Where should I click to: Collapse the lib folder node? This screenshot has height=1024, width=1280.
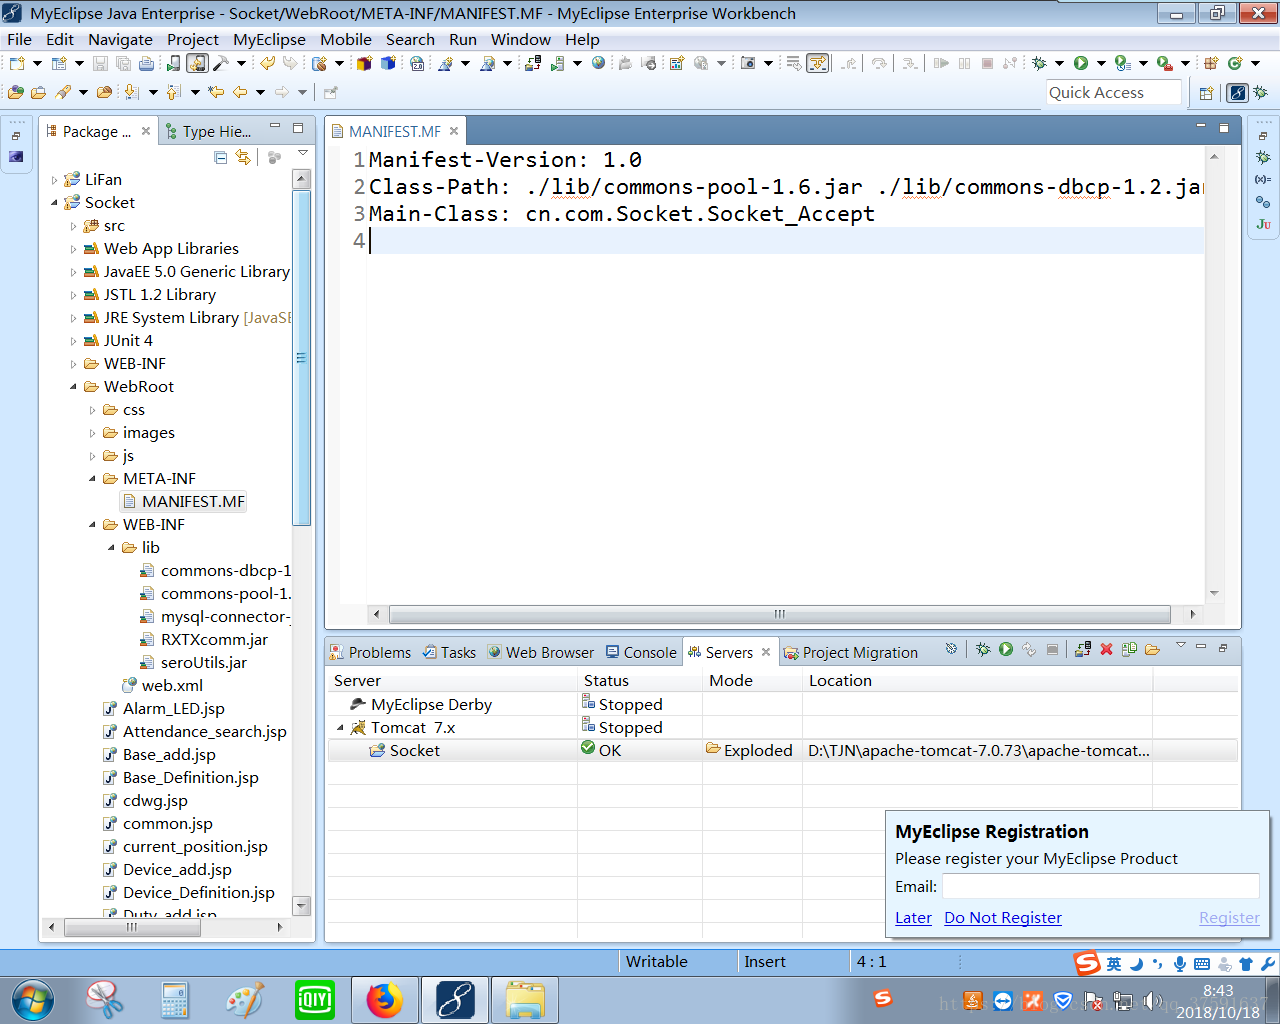coord(111,548)
